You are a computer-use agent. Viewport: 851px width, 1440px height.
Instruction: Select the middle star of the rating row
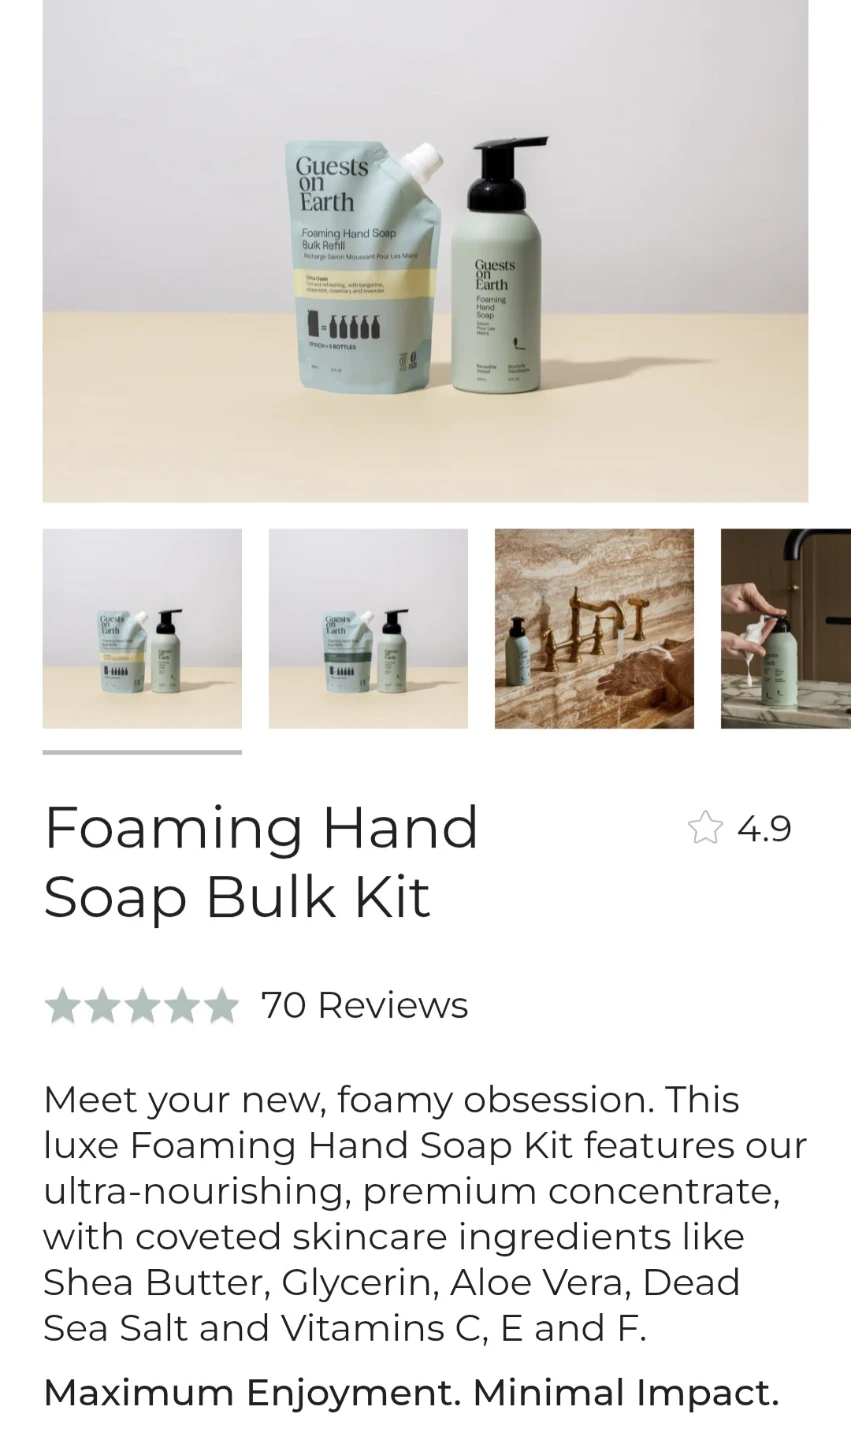click(x=141, y=1006)
